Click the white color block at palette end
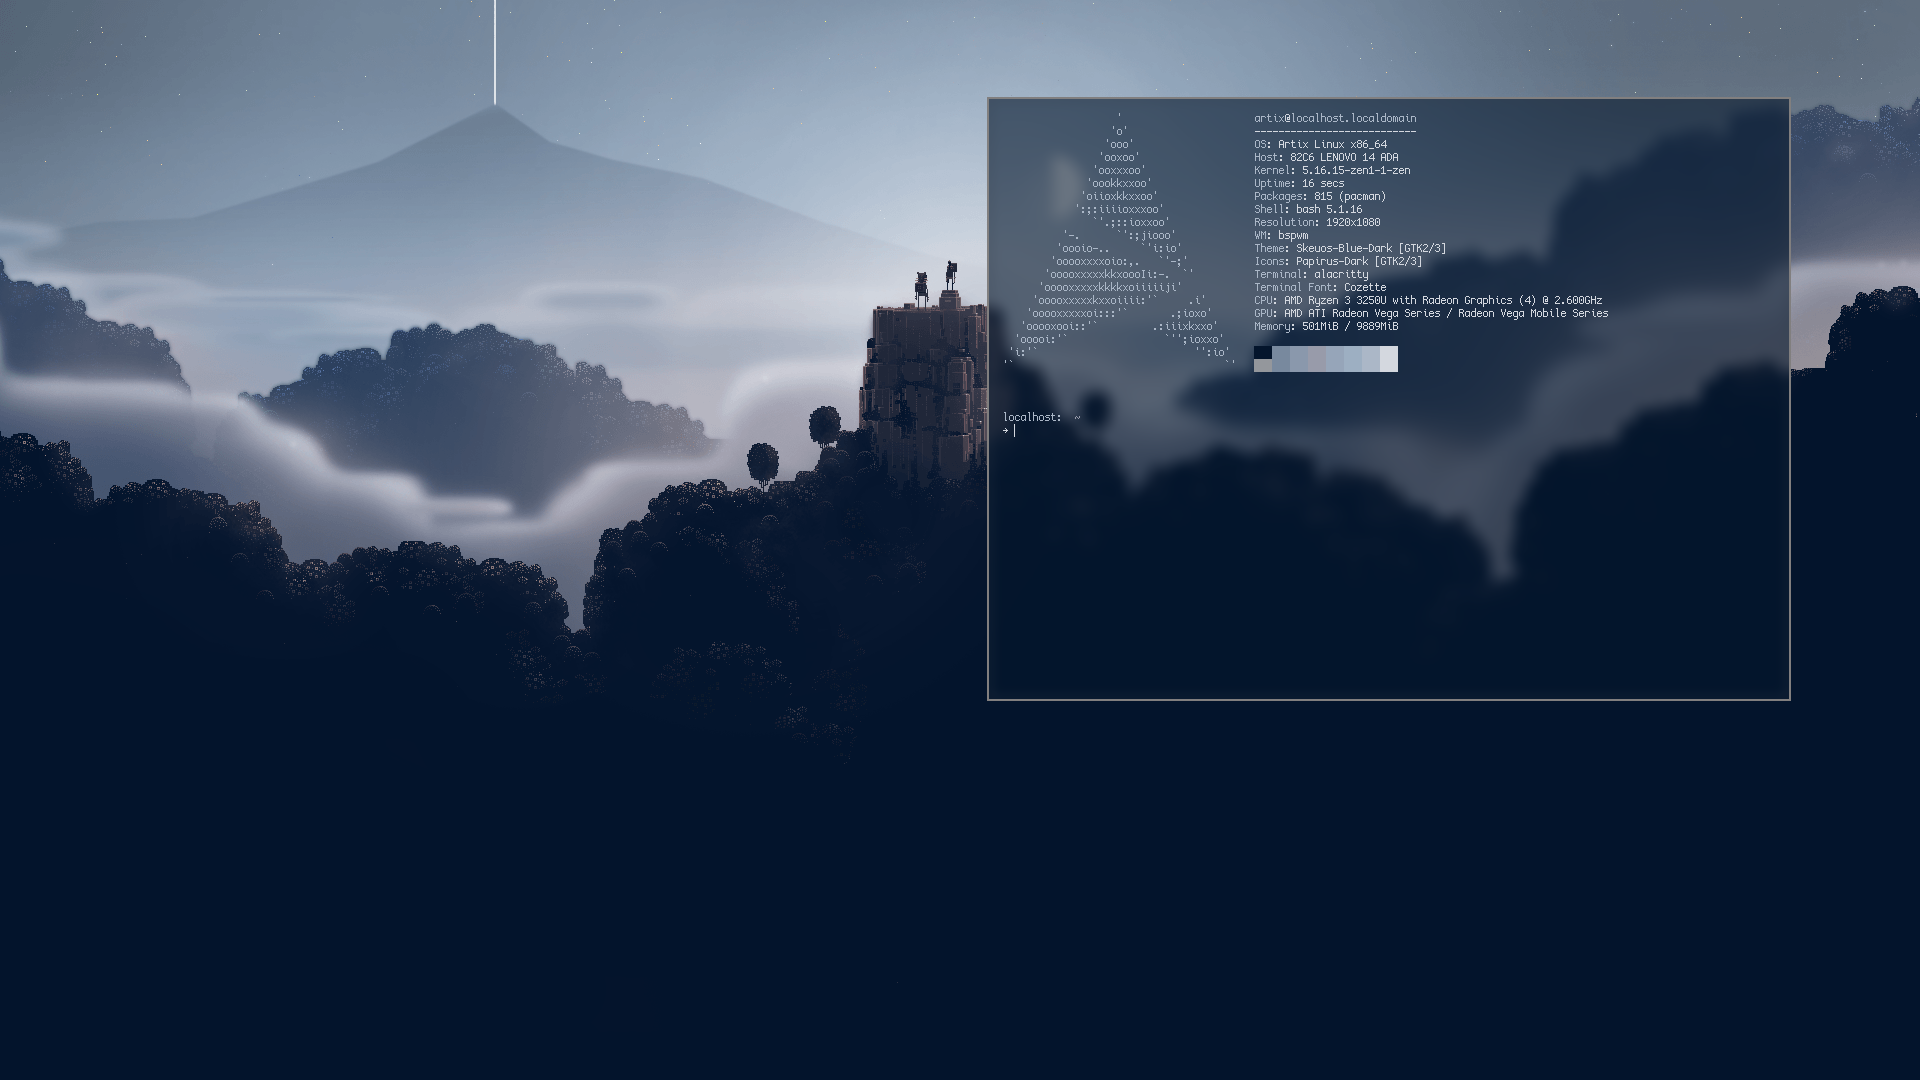The width and height of the screenshot is (1920, 1080). click(x=1389, y=359)
